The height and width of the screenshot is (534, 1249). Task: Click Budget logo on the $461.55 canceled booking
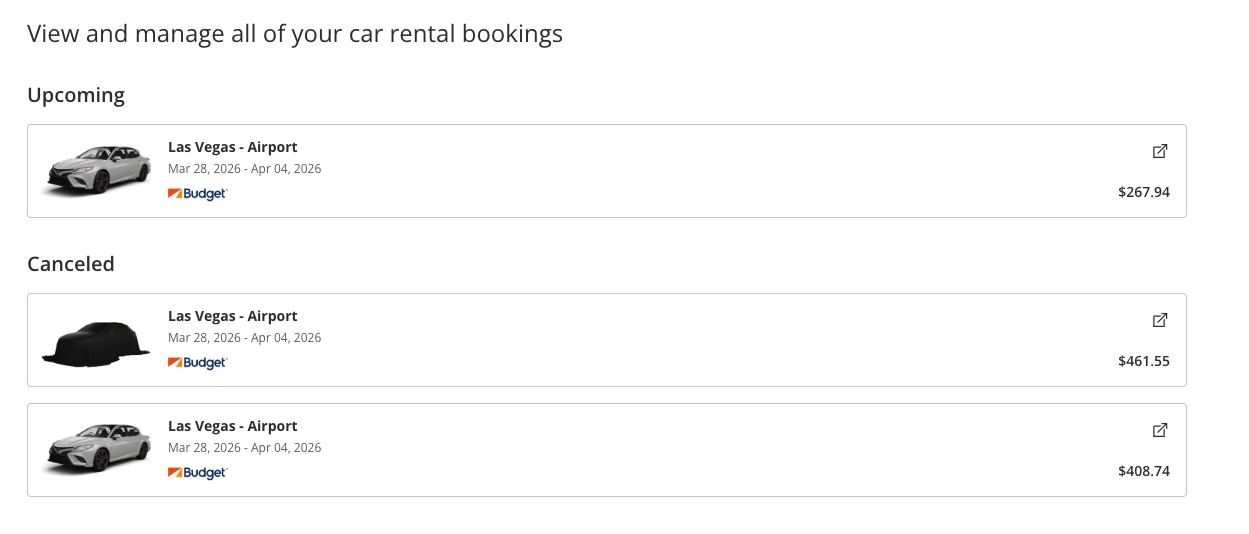[x=198, y=362]
